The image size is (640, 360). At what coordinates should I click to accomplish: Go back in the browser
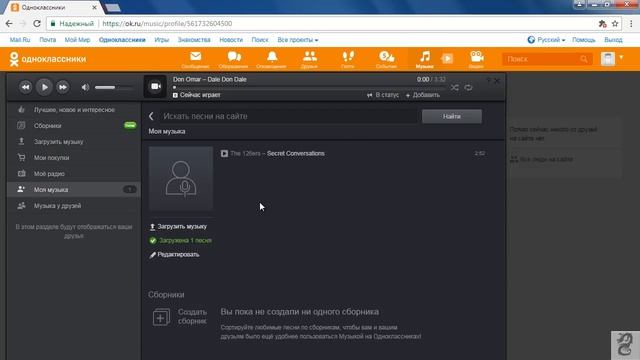click(9, 24)
